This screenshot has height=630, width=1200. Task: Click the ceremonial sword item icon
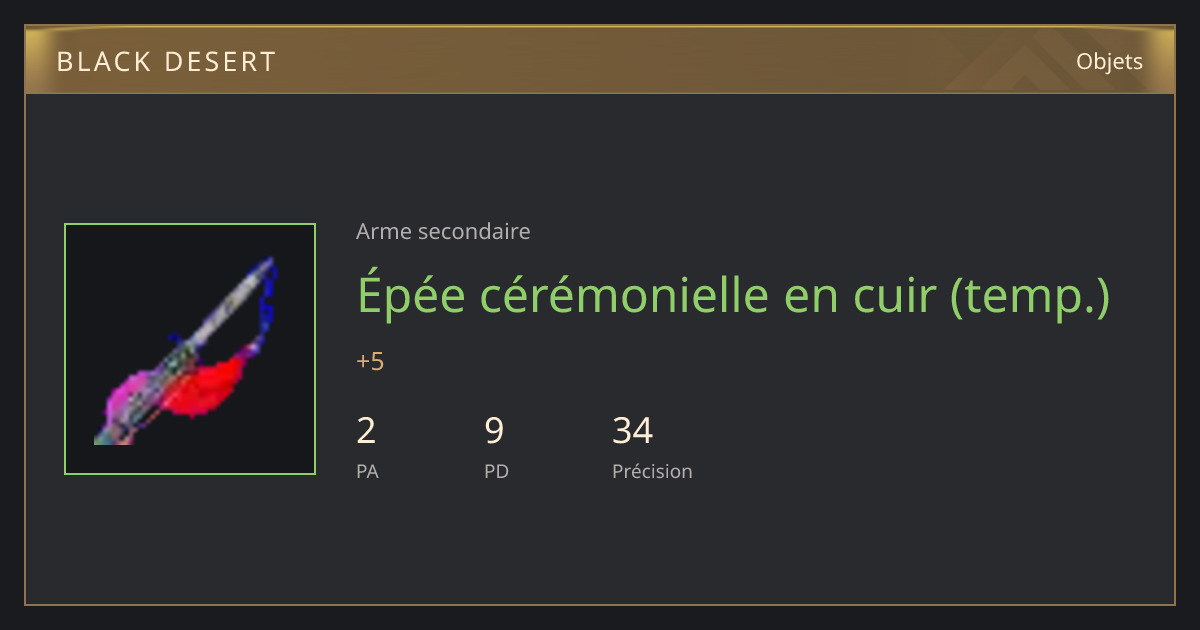coord(190,349)
